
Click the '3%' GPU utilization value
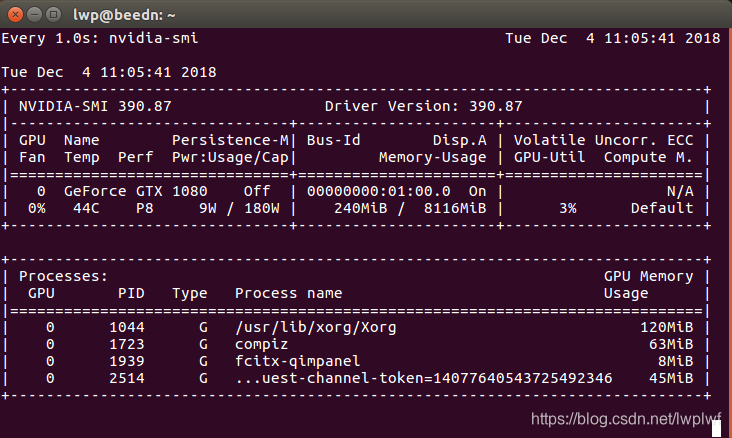tap(568, 208)
